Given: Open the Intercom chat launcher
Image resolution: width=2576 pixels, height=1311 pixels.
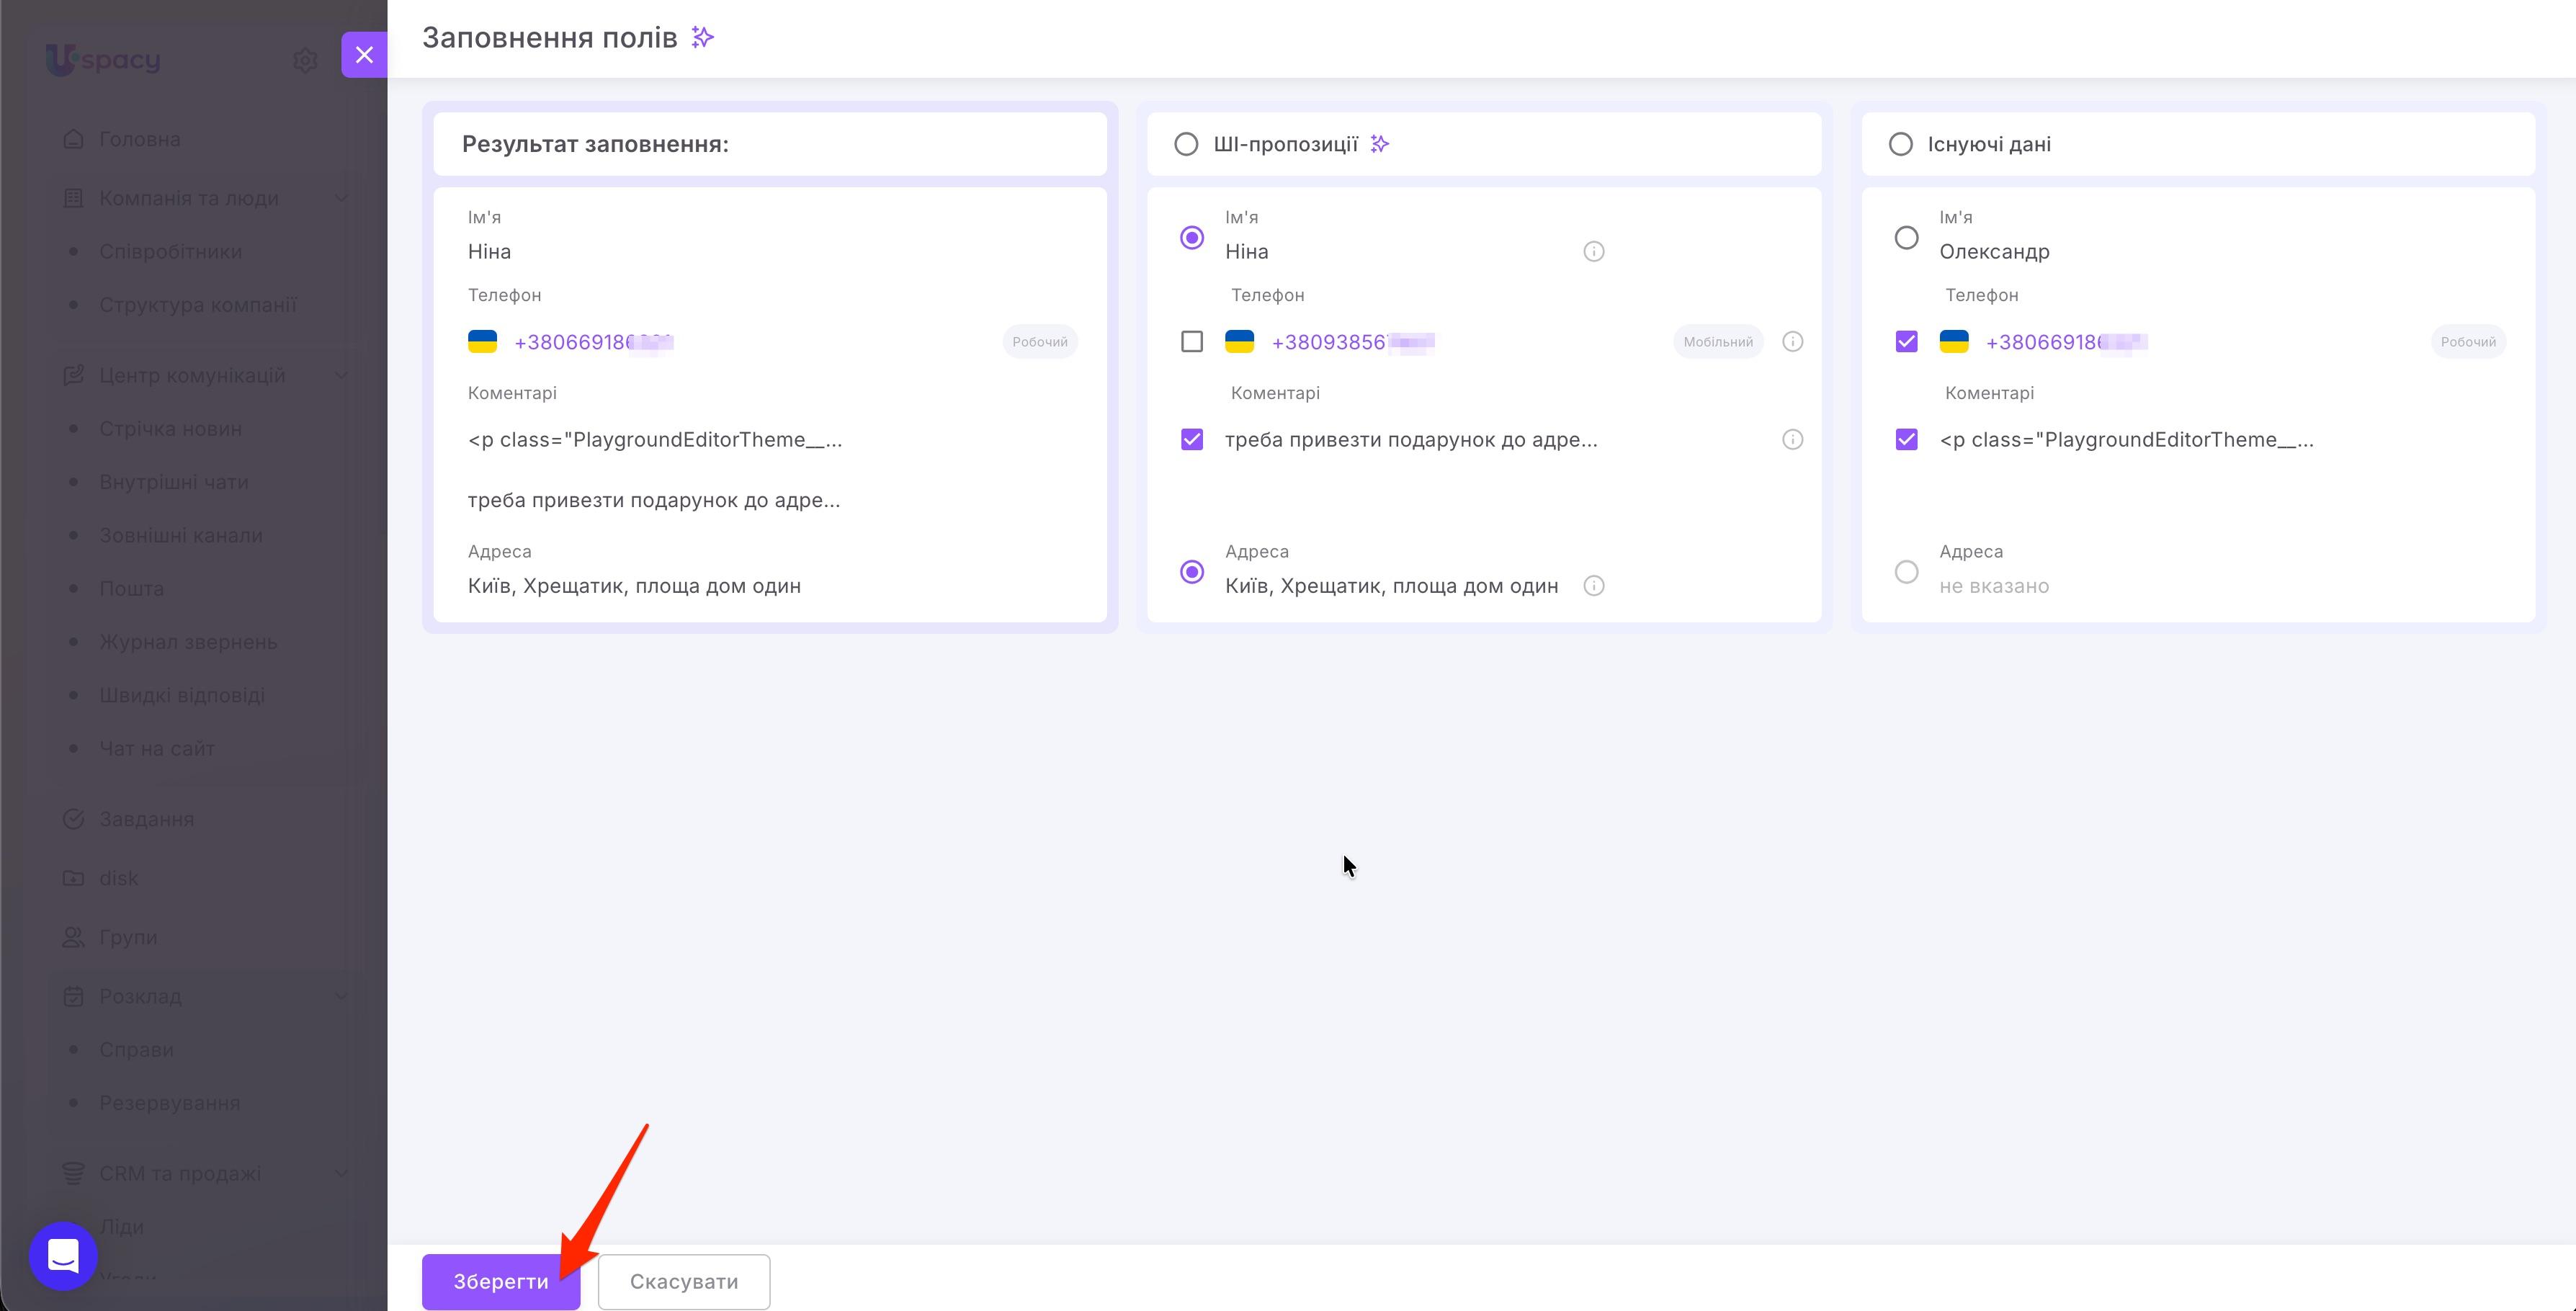Looking at the screenshot, I should (64, 1255).
